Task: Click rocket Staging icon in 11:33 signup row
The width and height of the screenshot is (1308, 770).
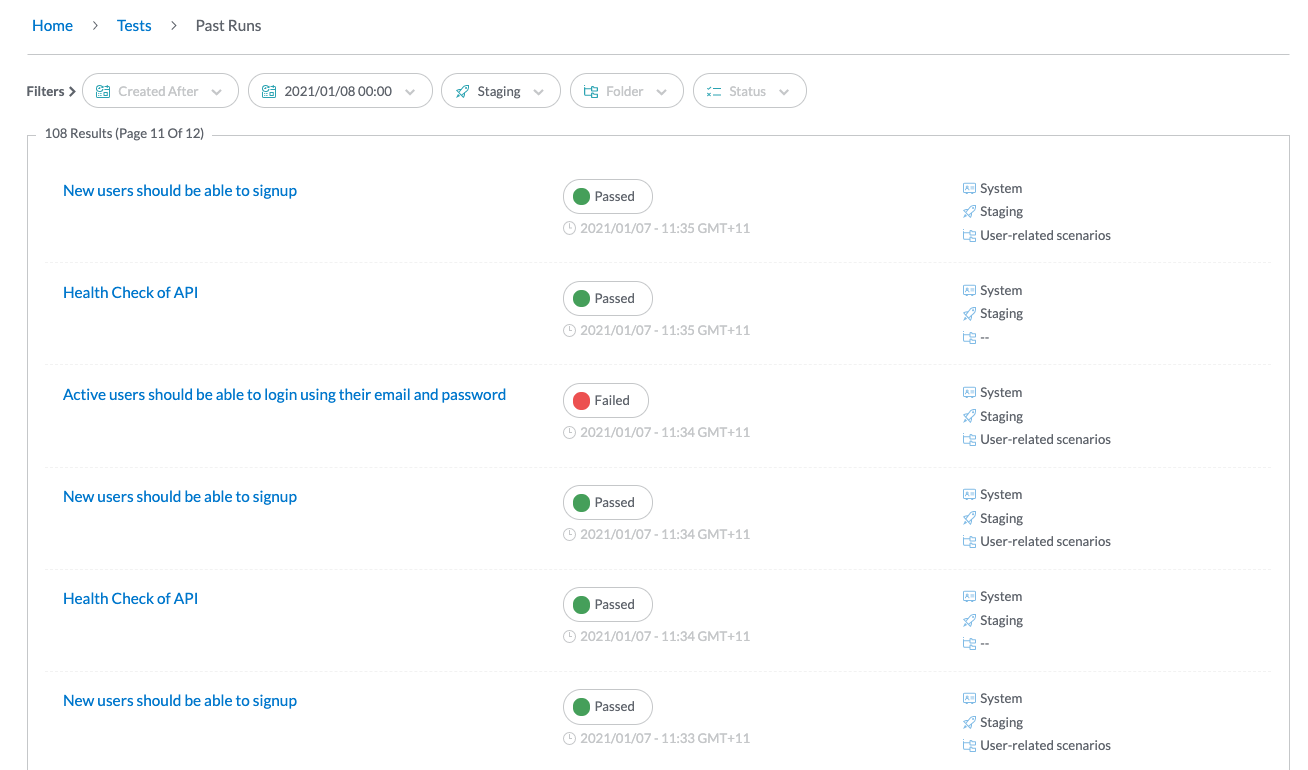Action: click(x=969, y=722)
